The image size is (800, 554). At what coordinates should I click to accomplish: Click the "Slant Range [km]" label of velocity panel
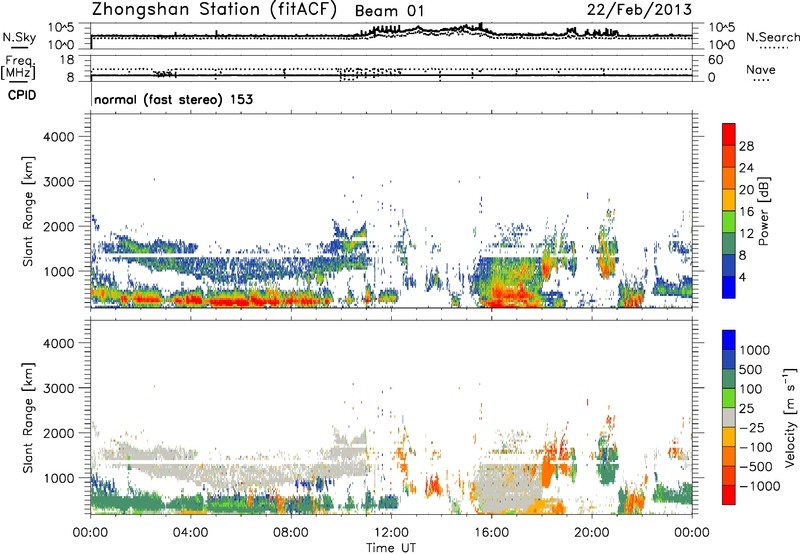[x=28, y=418]
